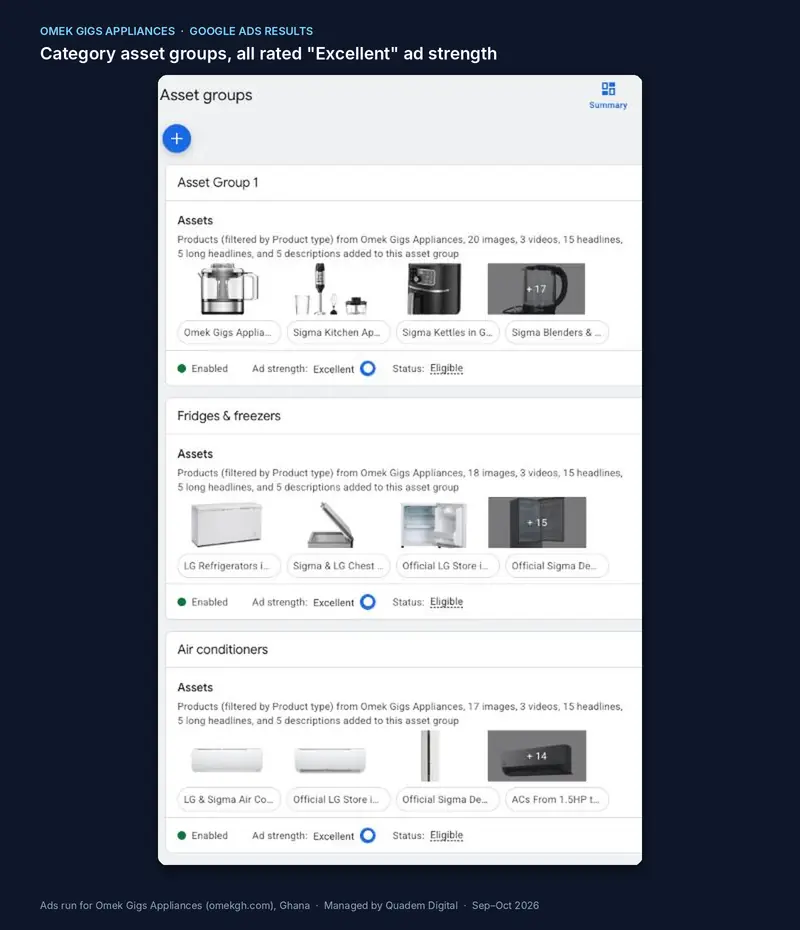The image size is (800, 930).
Task: Click the Excellent ad strength circle in Asset Group 1
Action: pyautogui.click(x=368, y=368)
